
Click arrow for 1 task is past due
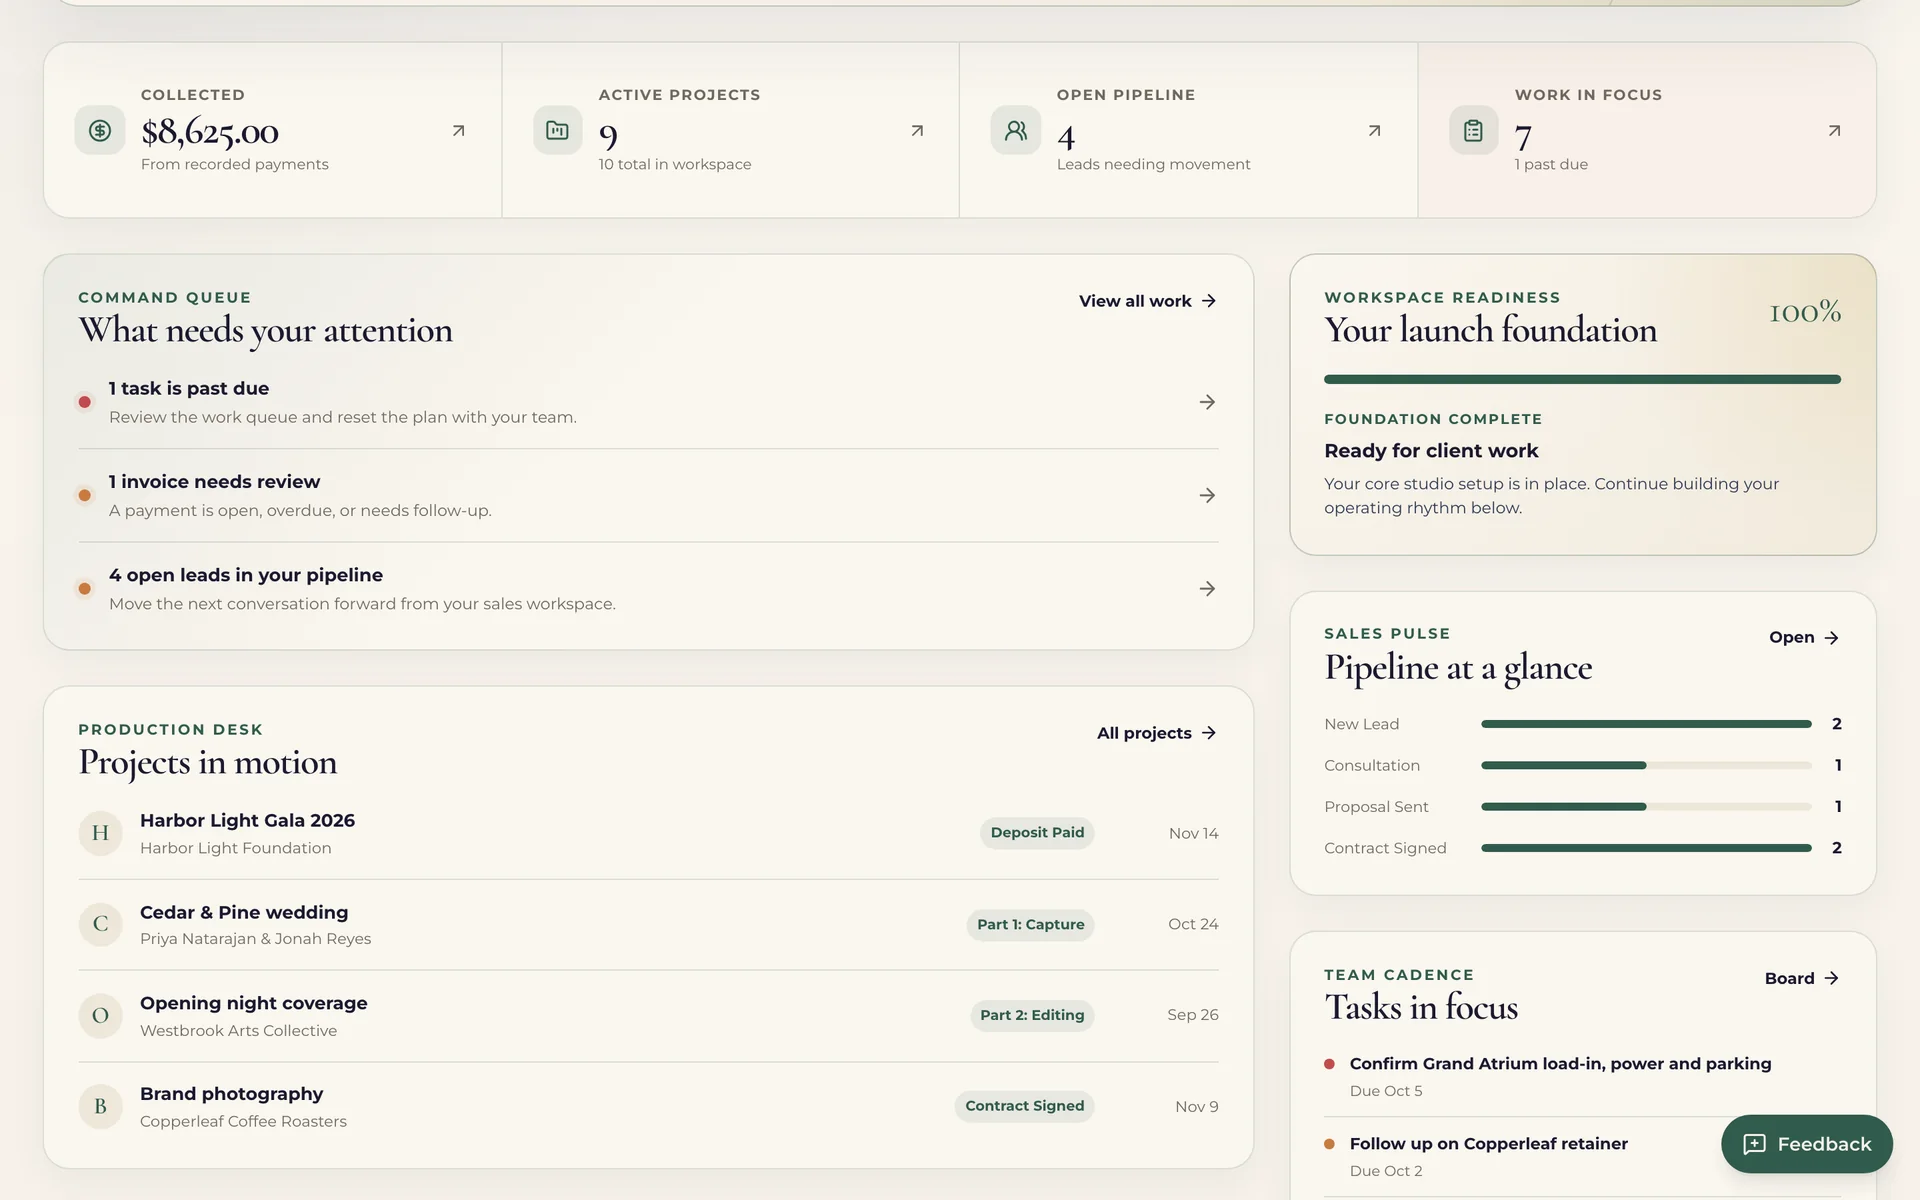(x=1207, y=402)
